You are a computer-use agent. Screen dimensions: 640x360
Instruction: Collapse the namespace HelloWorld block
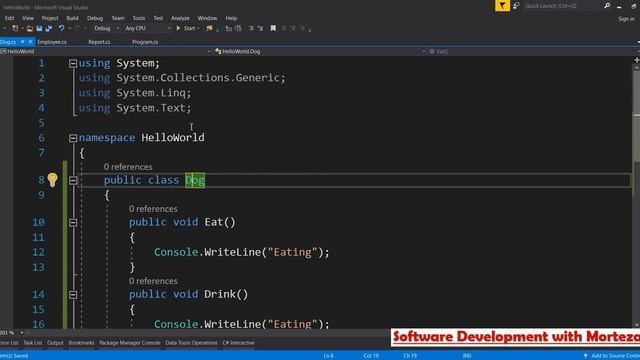point(73,138)
